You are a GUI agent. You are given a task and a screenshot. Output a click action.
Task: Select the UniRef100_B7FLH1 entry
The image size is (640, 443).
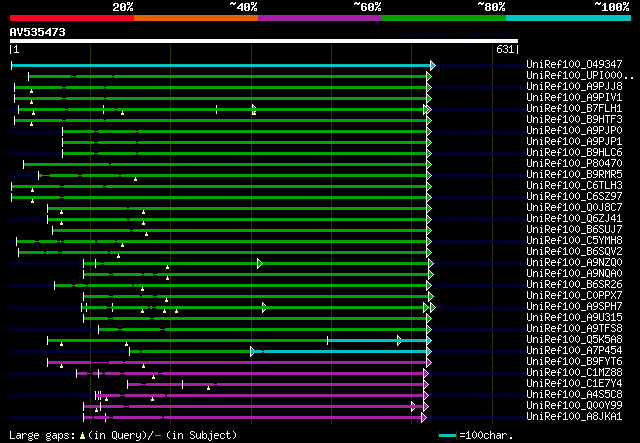click(x=574, y=108)
